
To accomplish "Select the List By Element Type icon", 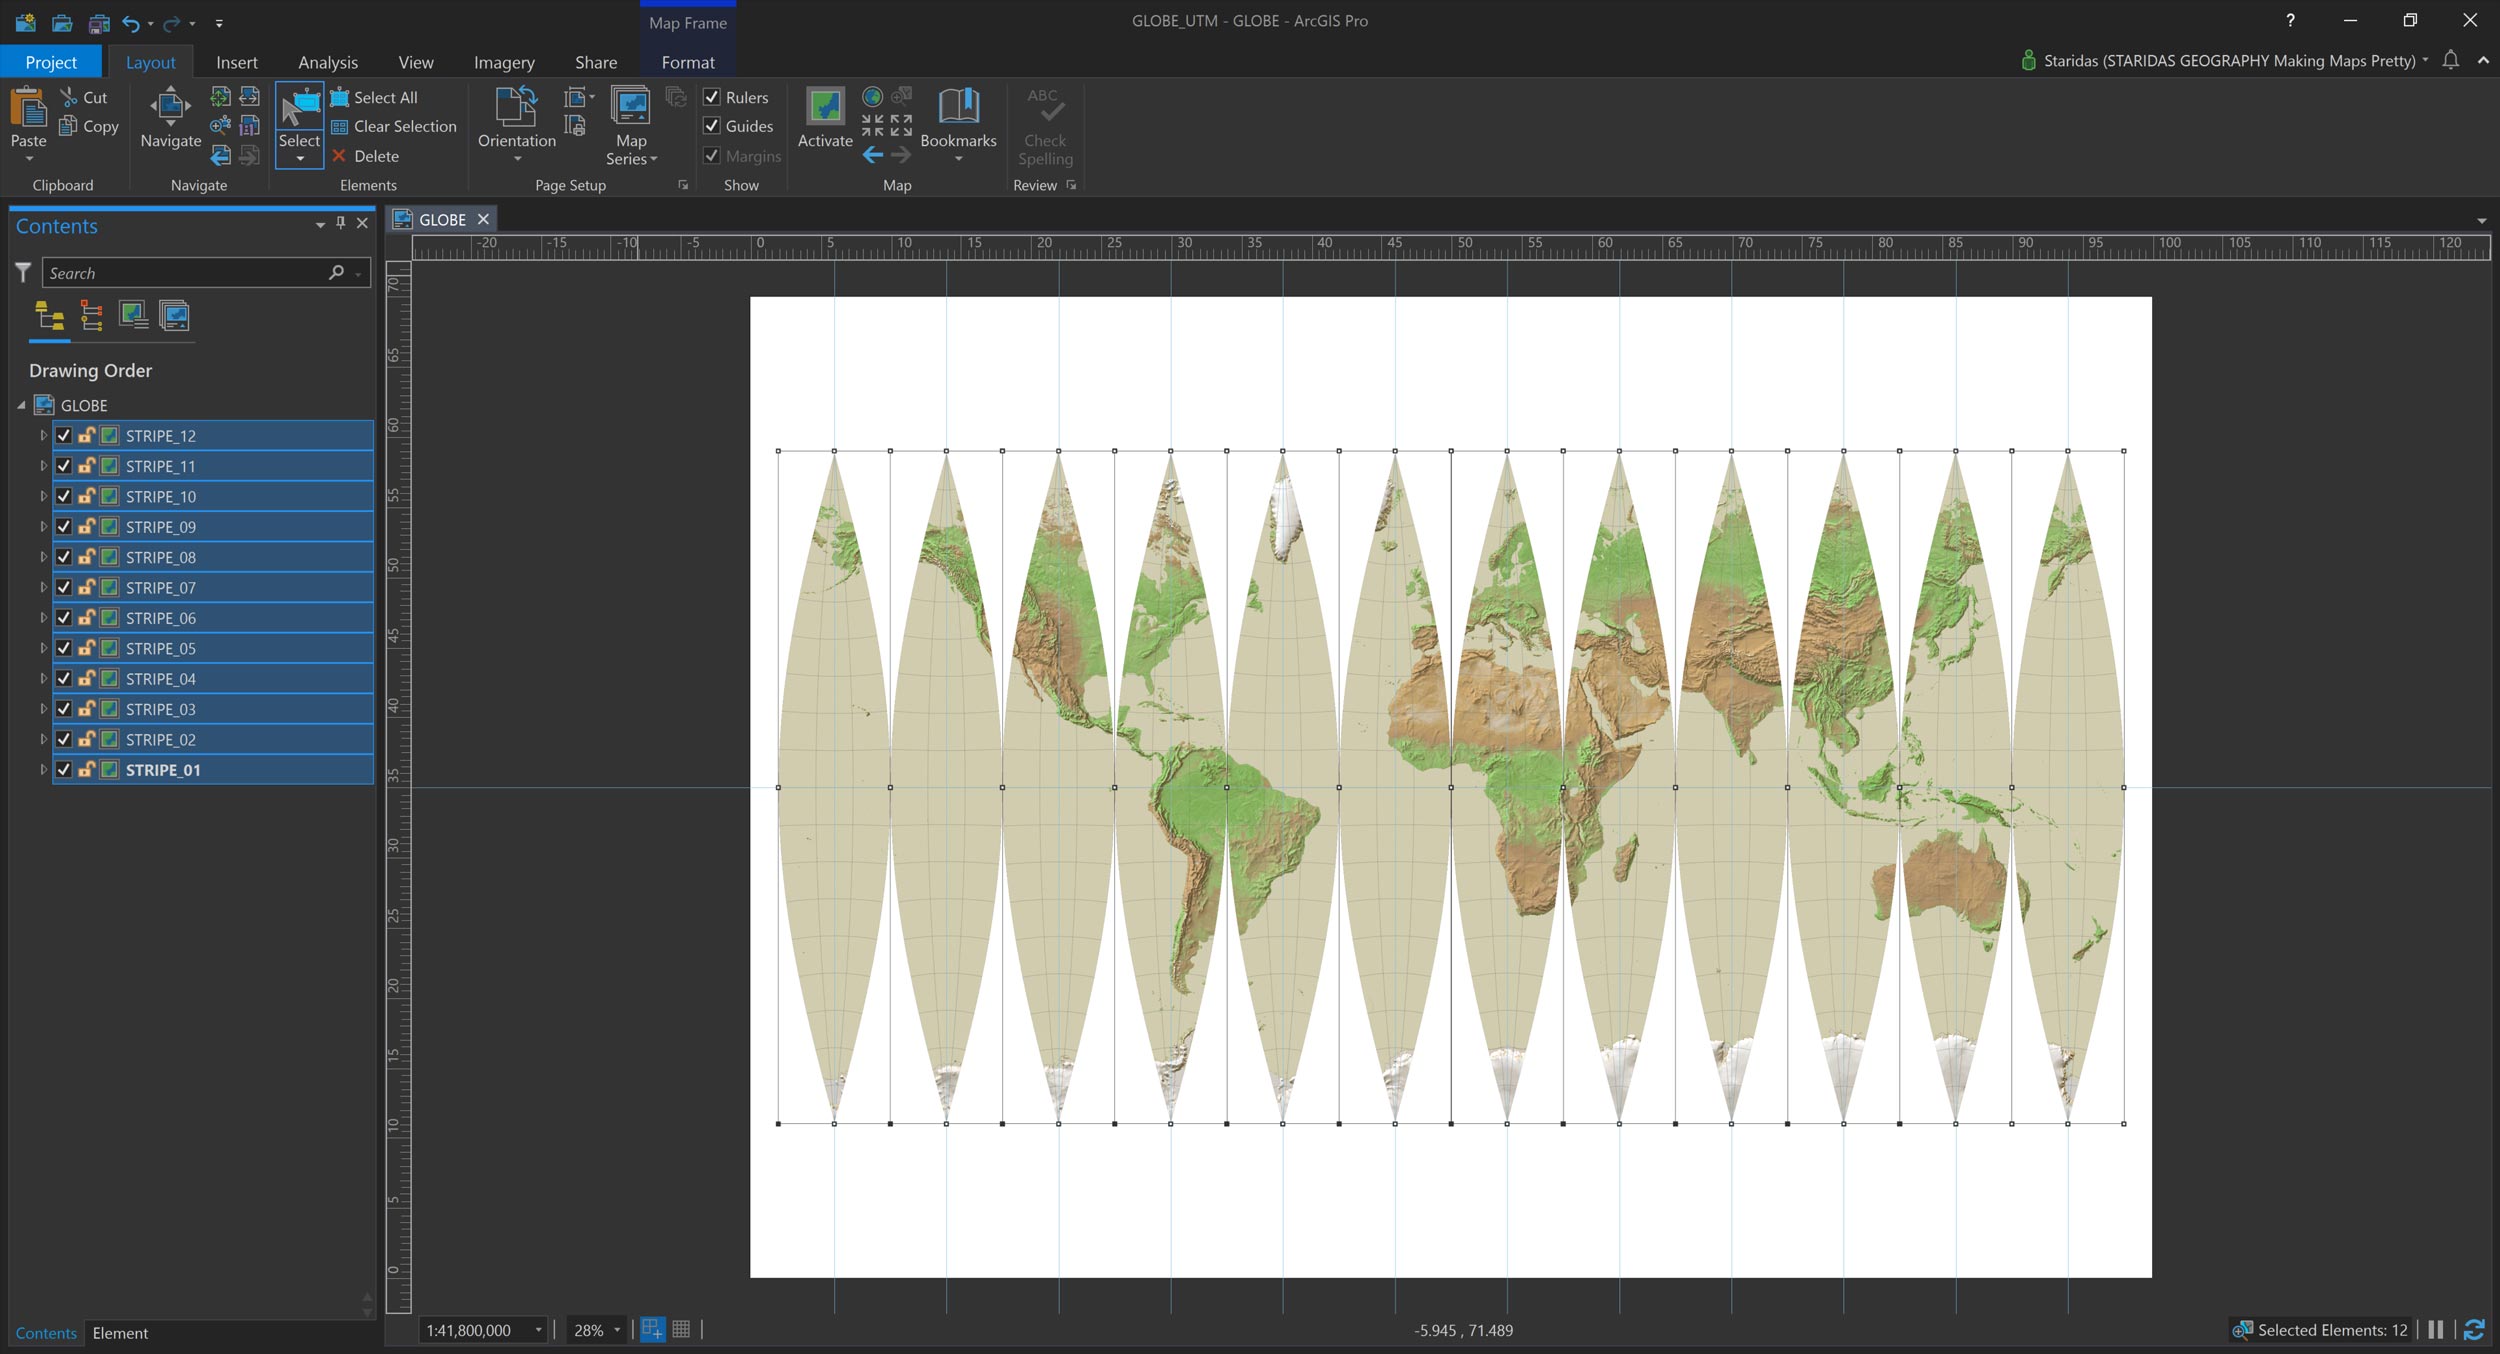I will pos(91,316).
